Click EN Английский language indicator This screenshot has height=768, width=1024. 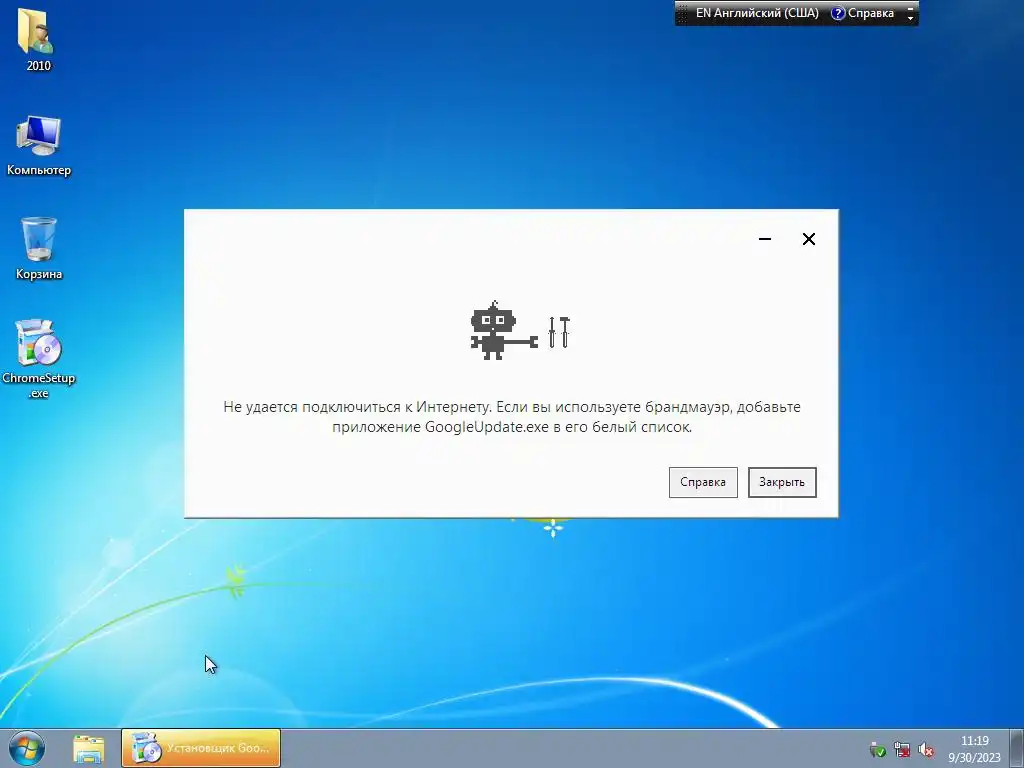756,13
